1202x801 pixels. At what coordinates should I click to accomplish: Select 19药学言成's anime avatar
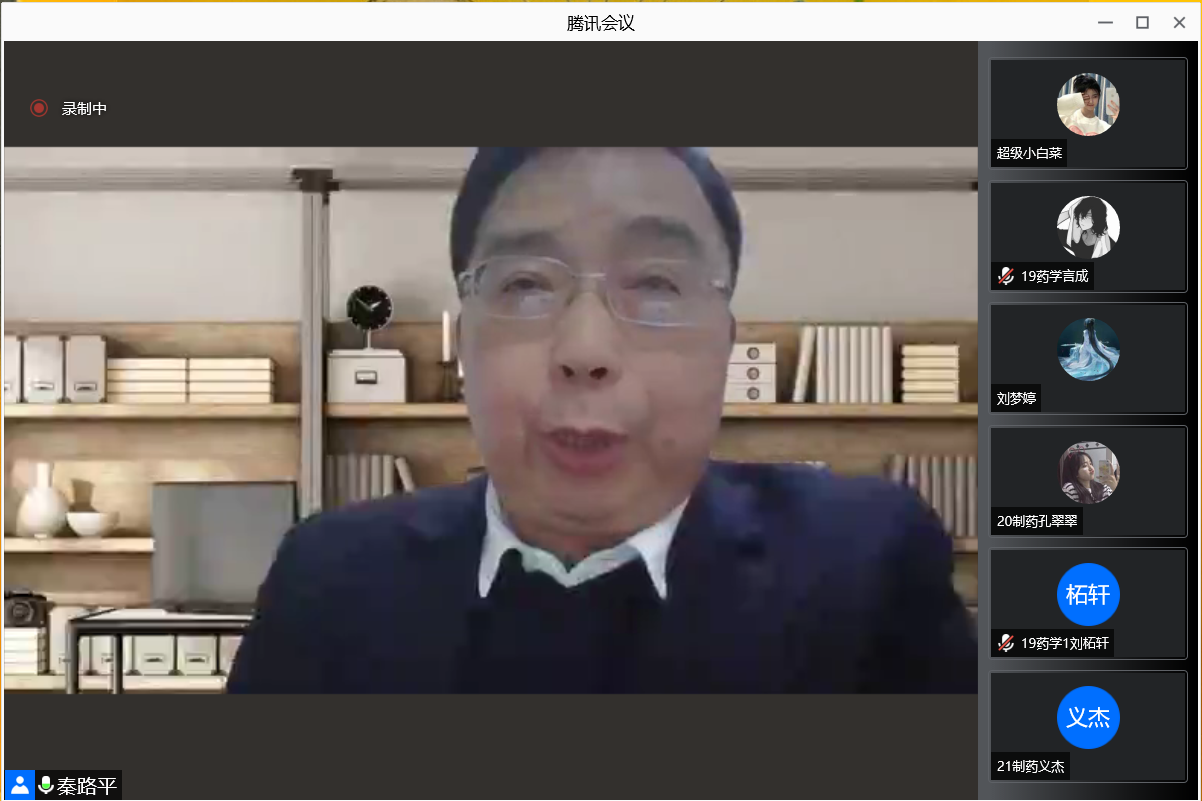coord(1088,227)
